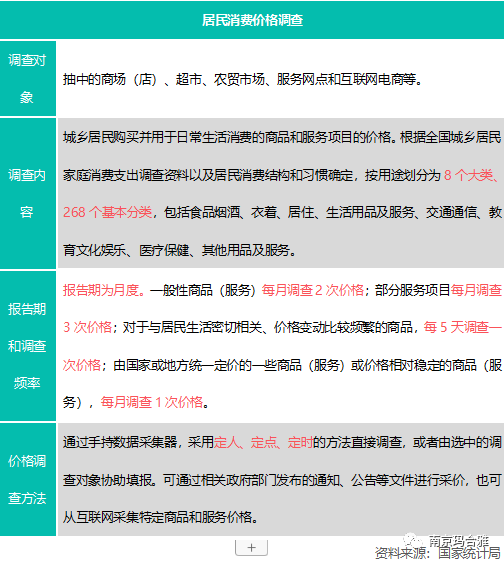Click the 调查对象 row header

coord(28,79)
